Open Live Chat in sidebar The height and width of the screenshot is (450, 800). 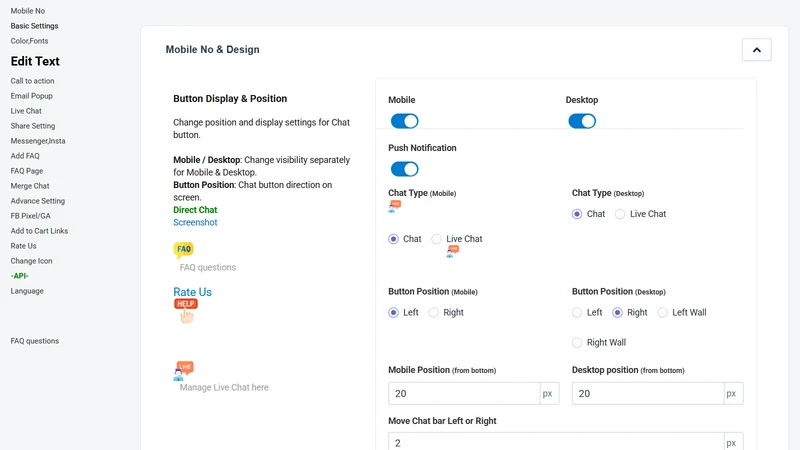[x=26, y=111]
